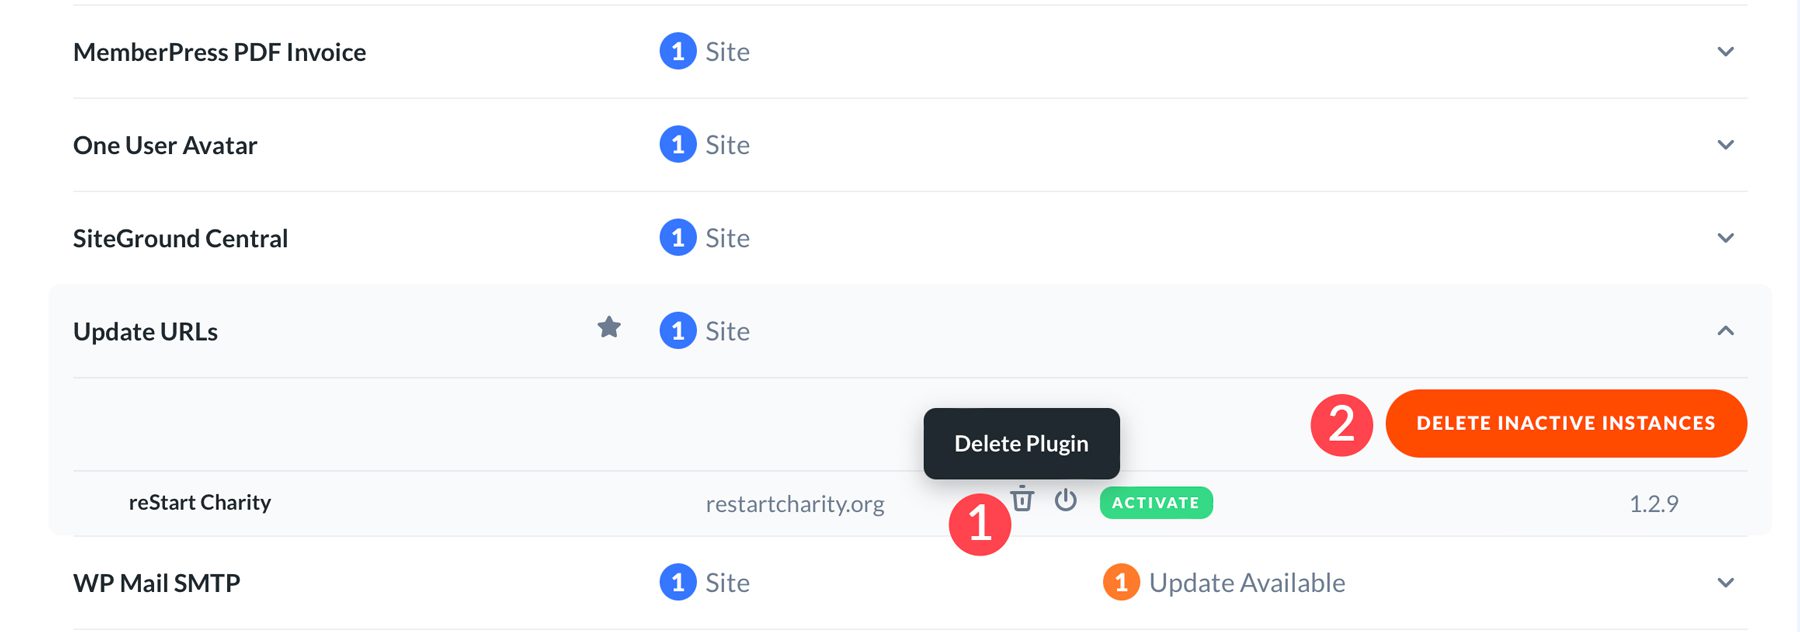
Task: Click the 1 Site badge for SiteGround Central
Action: pyautogui.click(x=678, y=238)
